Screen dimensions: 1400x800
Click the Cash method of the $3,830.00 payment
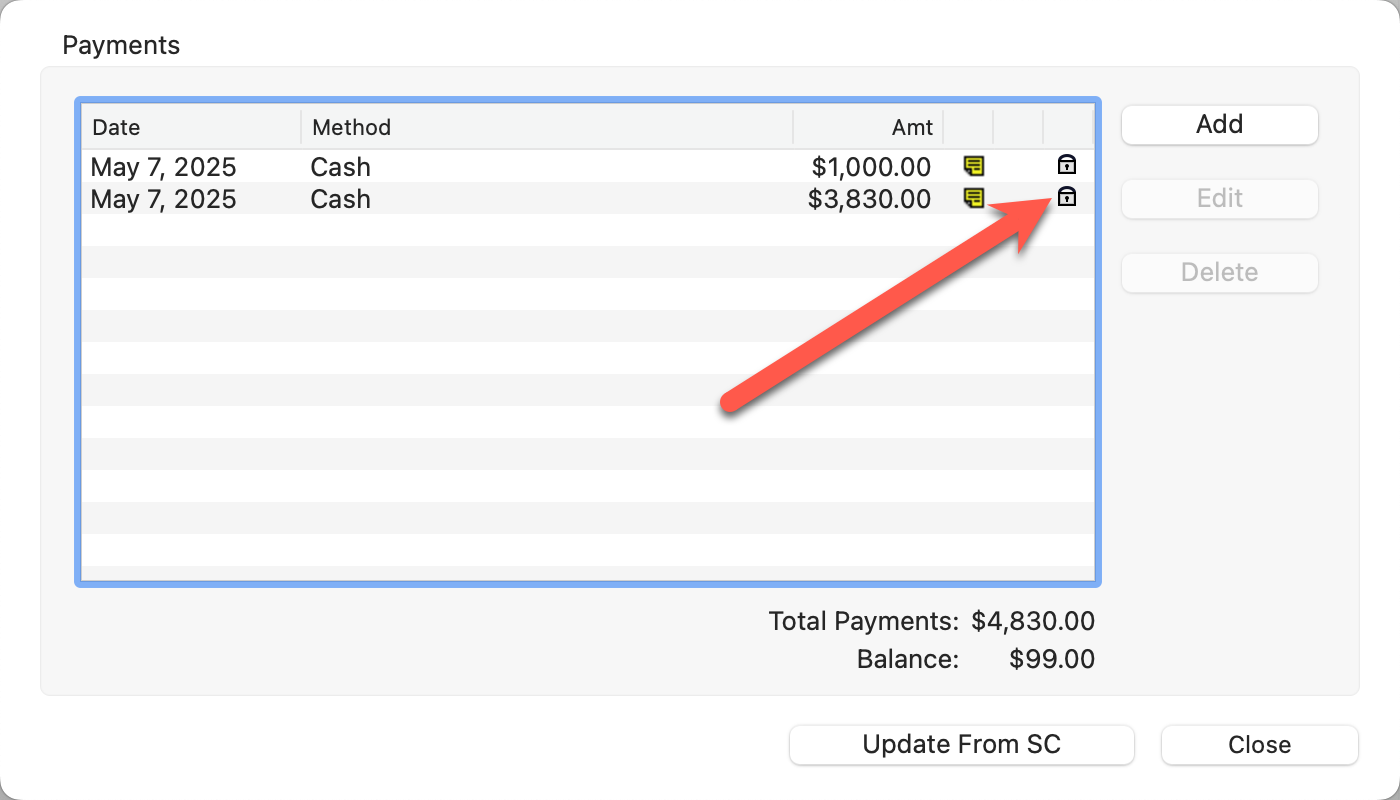(341, 199)
